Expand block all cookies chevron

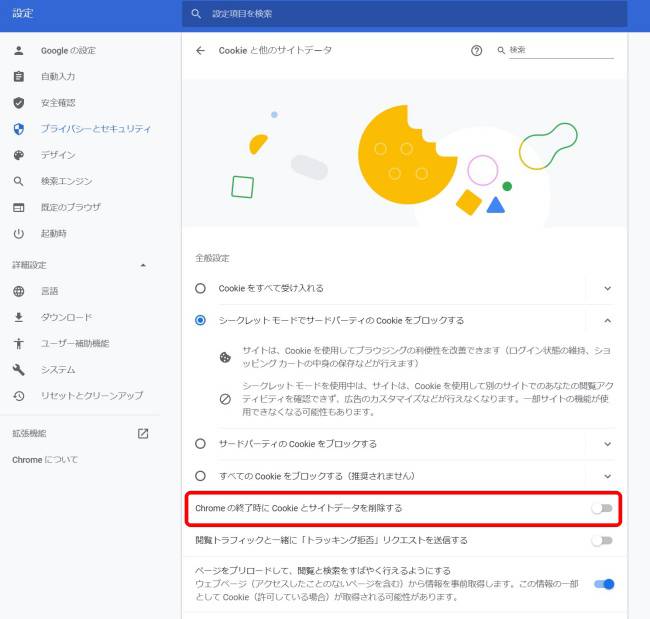[607, 476]
